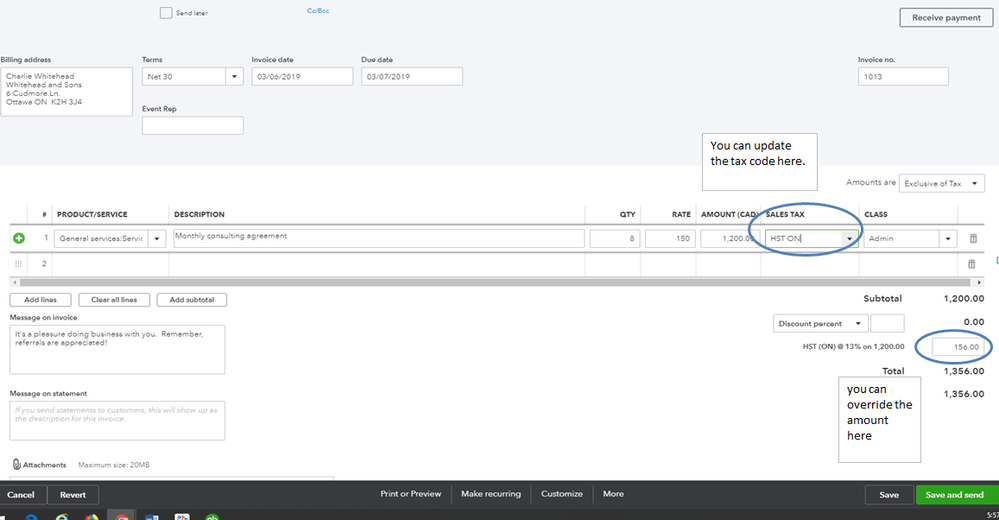Click the Invoice no. field

click(903, 76)
